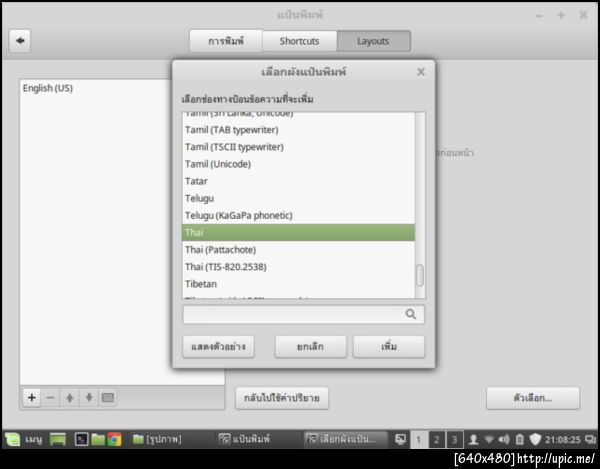600x469 pixels.
Task: Select Tamil (TSCII typewriter) layout
Action: [298, 147]
